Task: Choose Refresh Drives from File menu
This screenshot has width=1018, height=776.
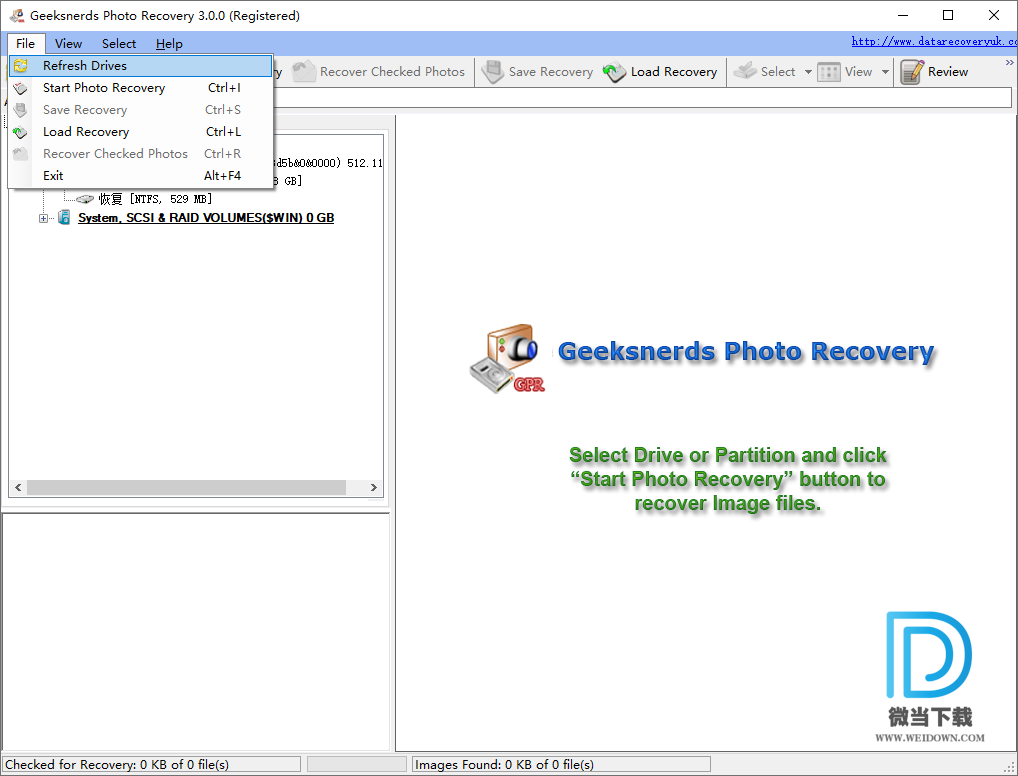Action: 140,66
